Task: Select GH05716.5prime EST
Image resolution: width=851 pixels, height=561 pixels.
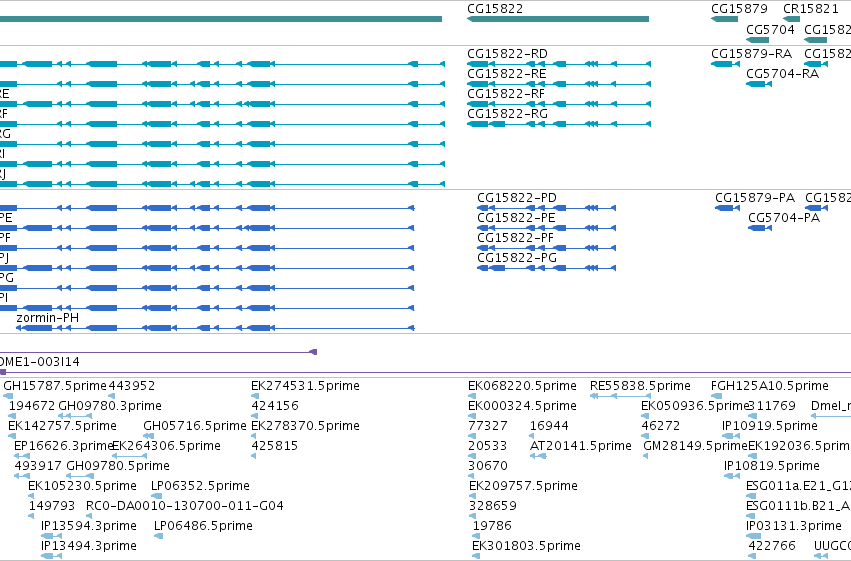Action: click(149, 436)
